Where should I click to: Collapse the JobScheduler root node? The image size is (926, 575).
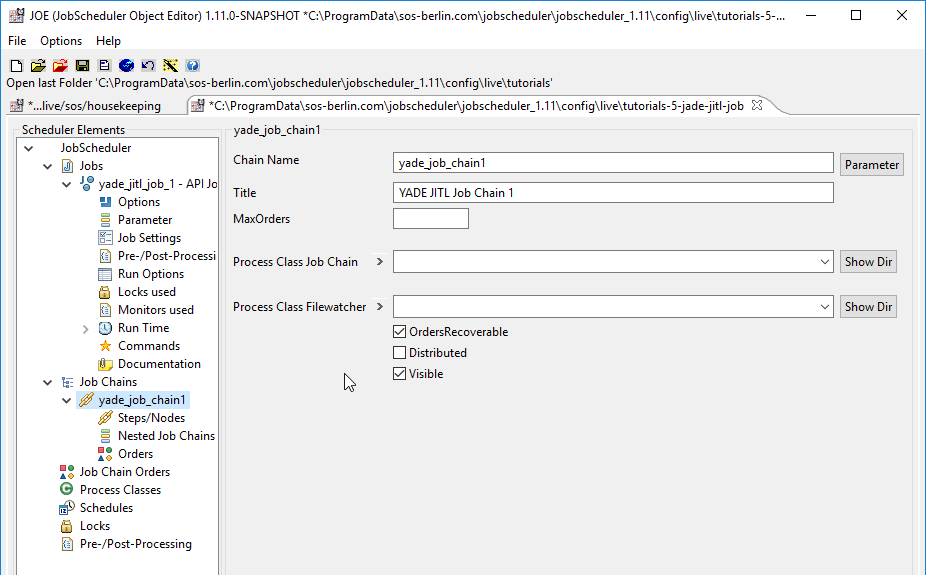click(x=28, y=148)
